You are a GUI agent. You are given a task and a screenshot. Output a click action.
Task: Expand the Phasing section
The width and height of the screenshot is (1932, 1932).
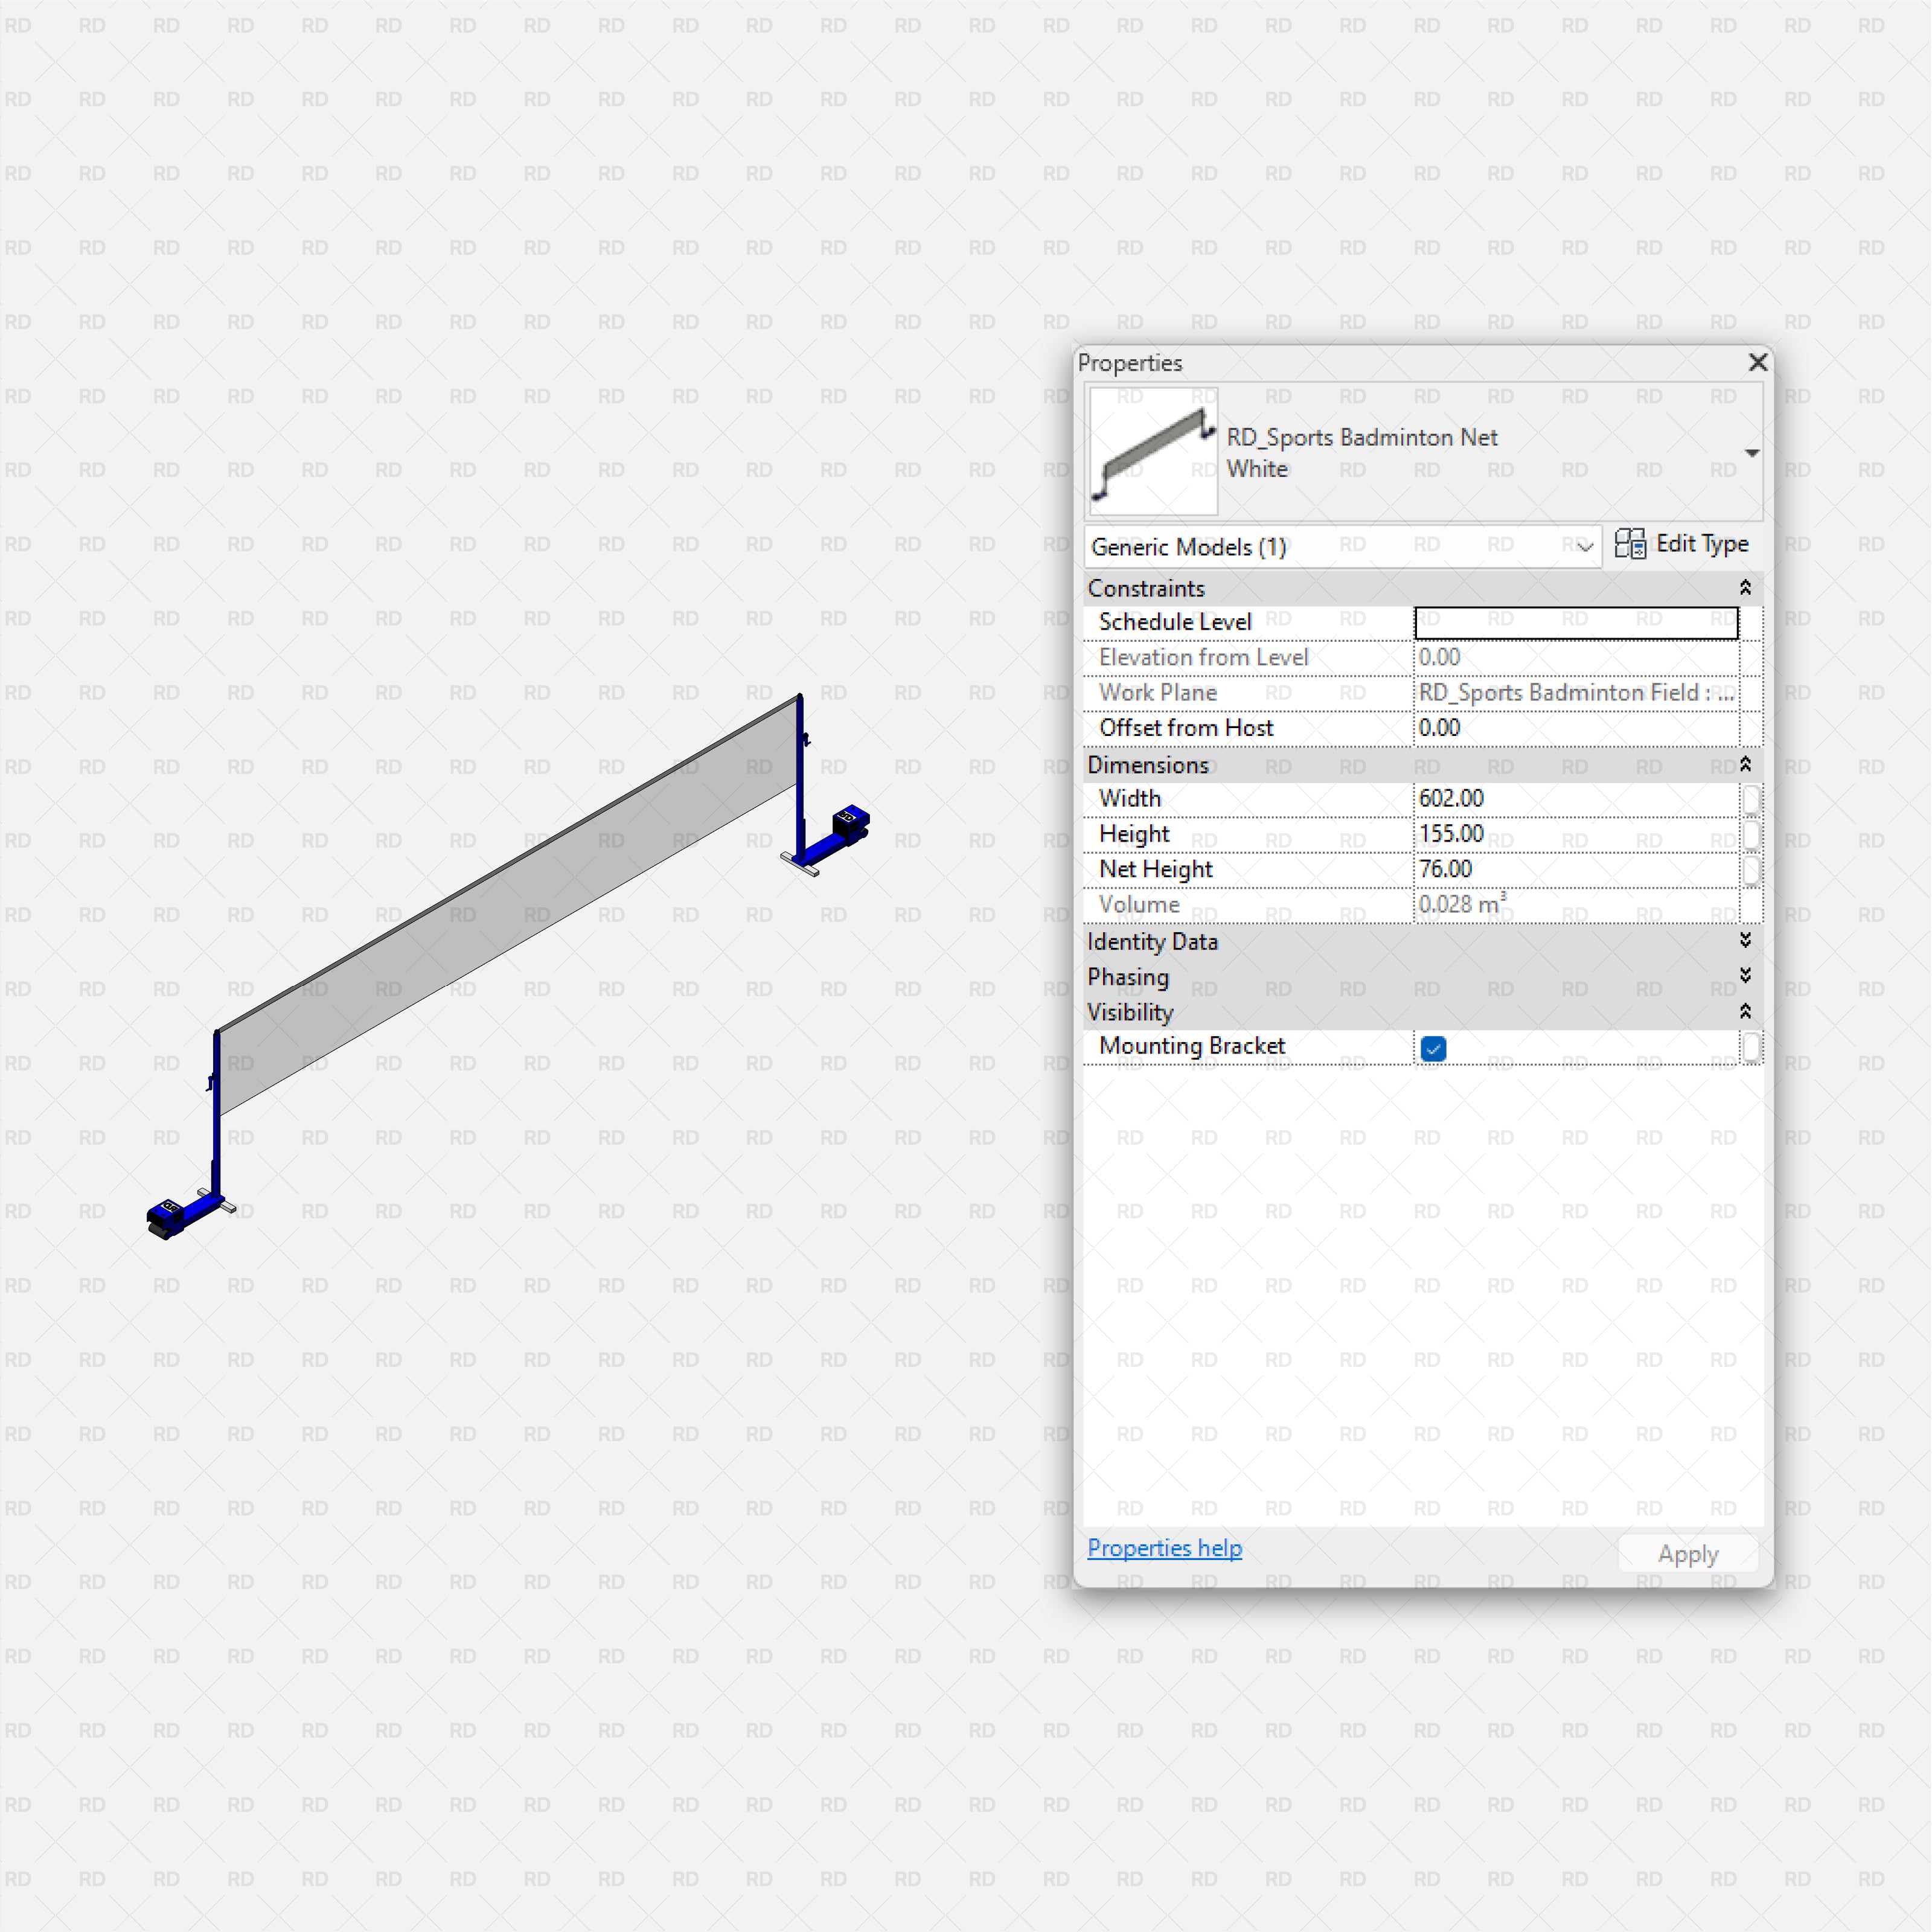(1745, 976)
